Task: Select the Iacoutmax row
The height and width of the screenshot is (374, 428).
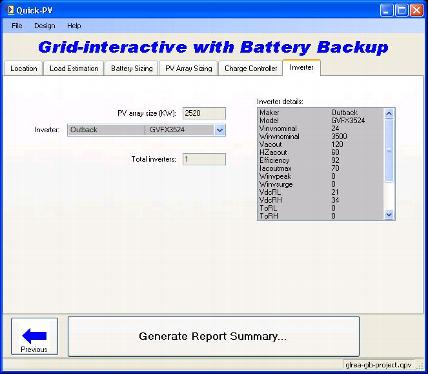Action: coord(320,168)
